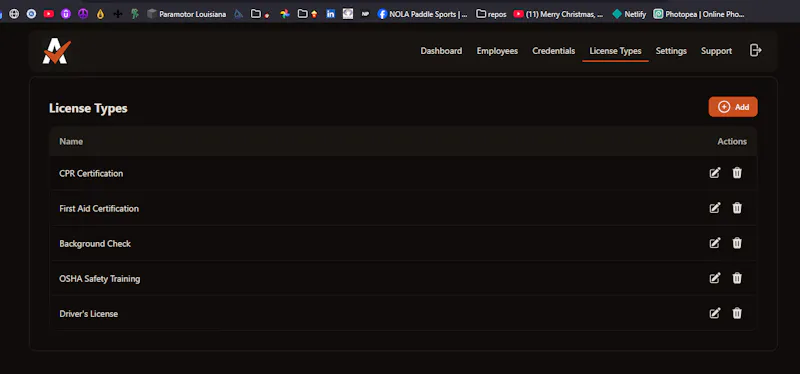Open the green figure bookmark icon
This screenshot has height=374, width=800.
point(135,14)
